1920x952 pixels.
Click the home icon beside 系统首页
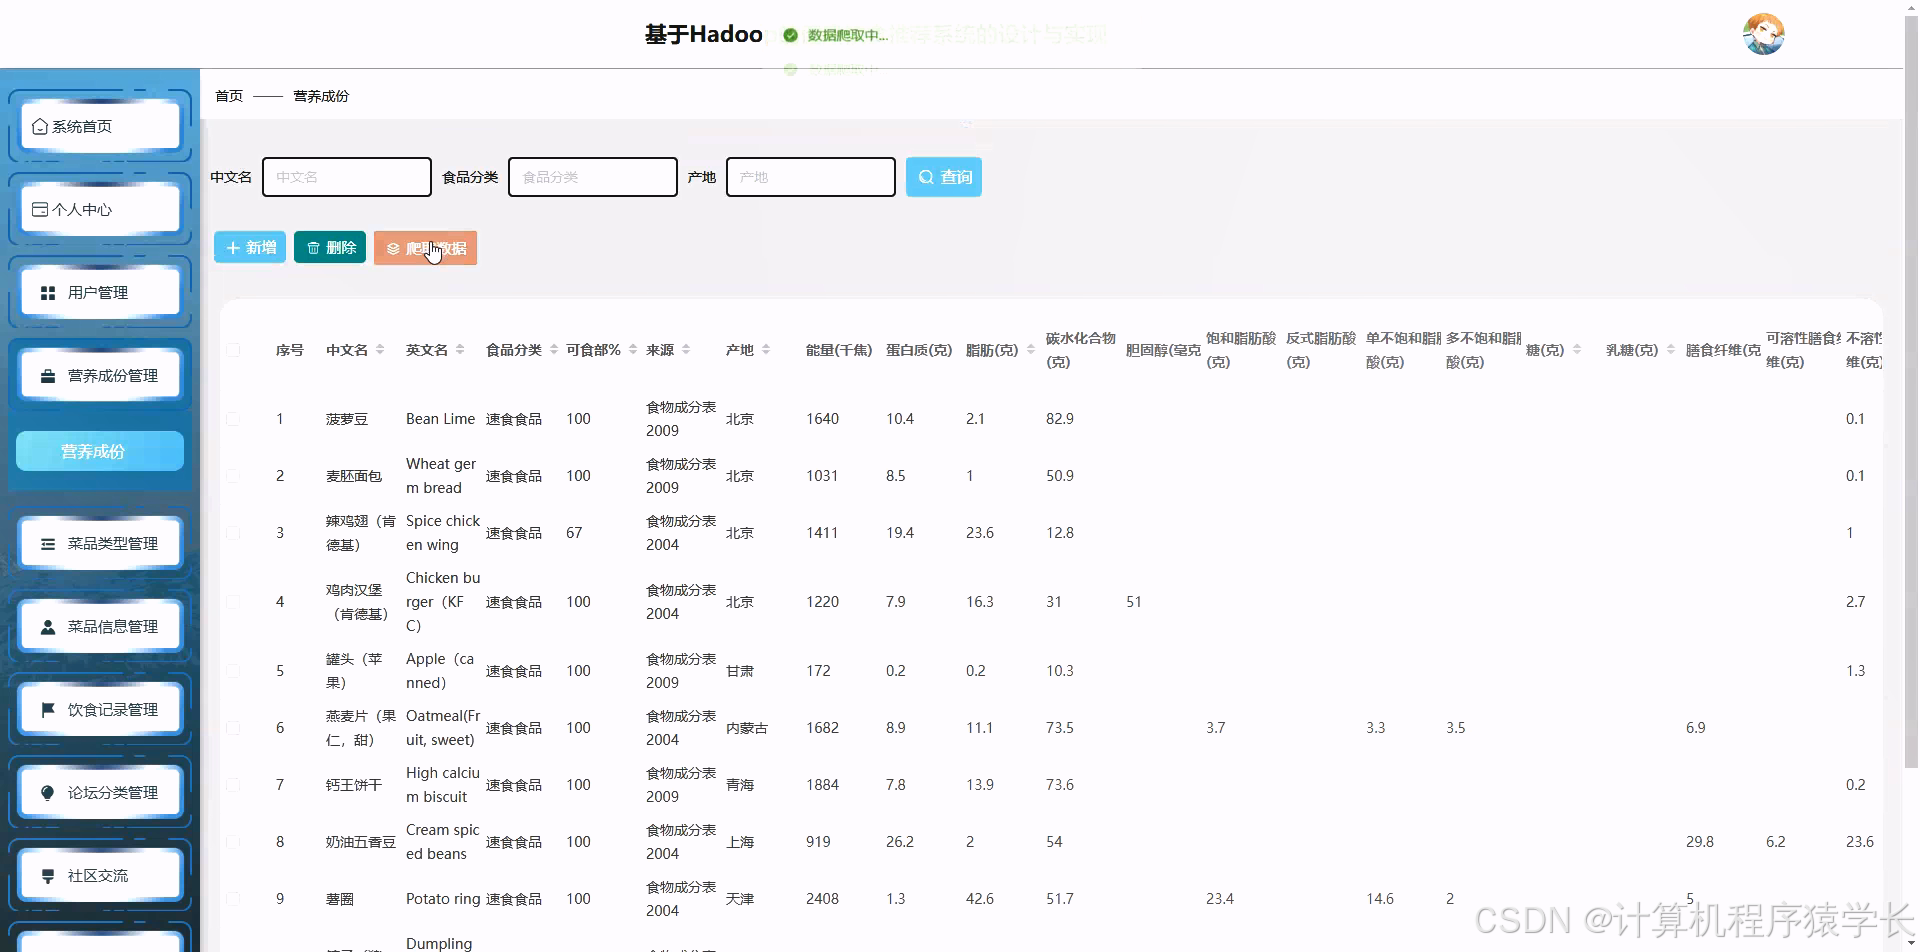(x=40, y=127)
